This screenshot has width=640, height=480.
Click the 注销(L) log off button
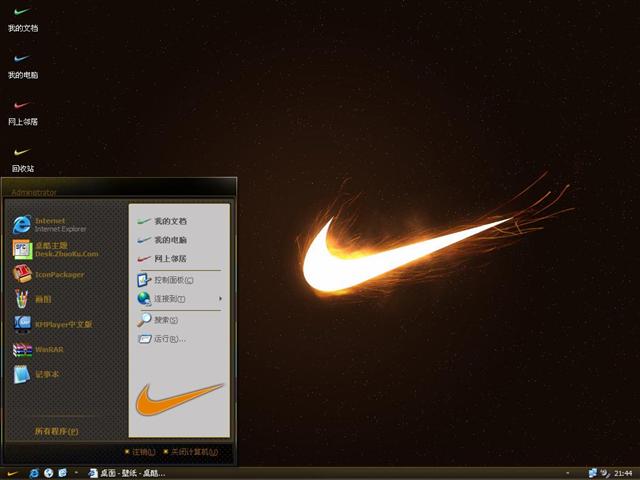click(140, 452)
